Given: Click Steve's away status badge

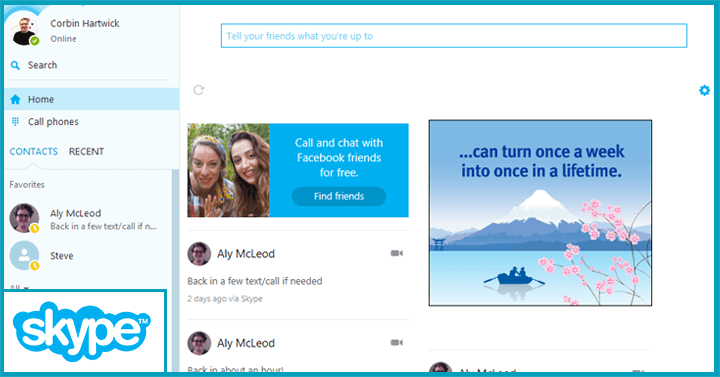Looking at the screenshot, I should point(34,265).
